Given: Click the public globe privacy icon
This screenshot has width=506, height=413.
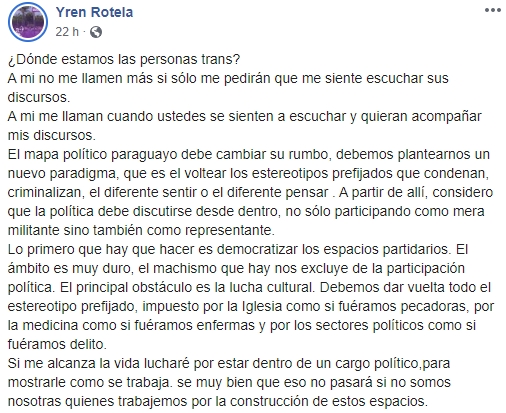Looking at the screenshot, I should (x=96, y=32).
